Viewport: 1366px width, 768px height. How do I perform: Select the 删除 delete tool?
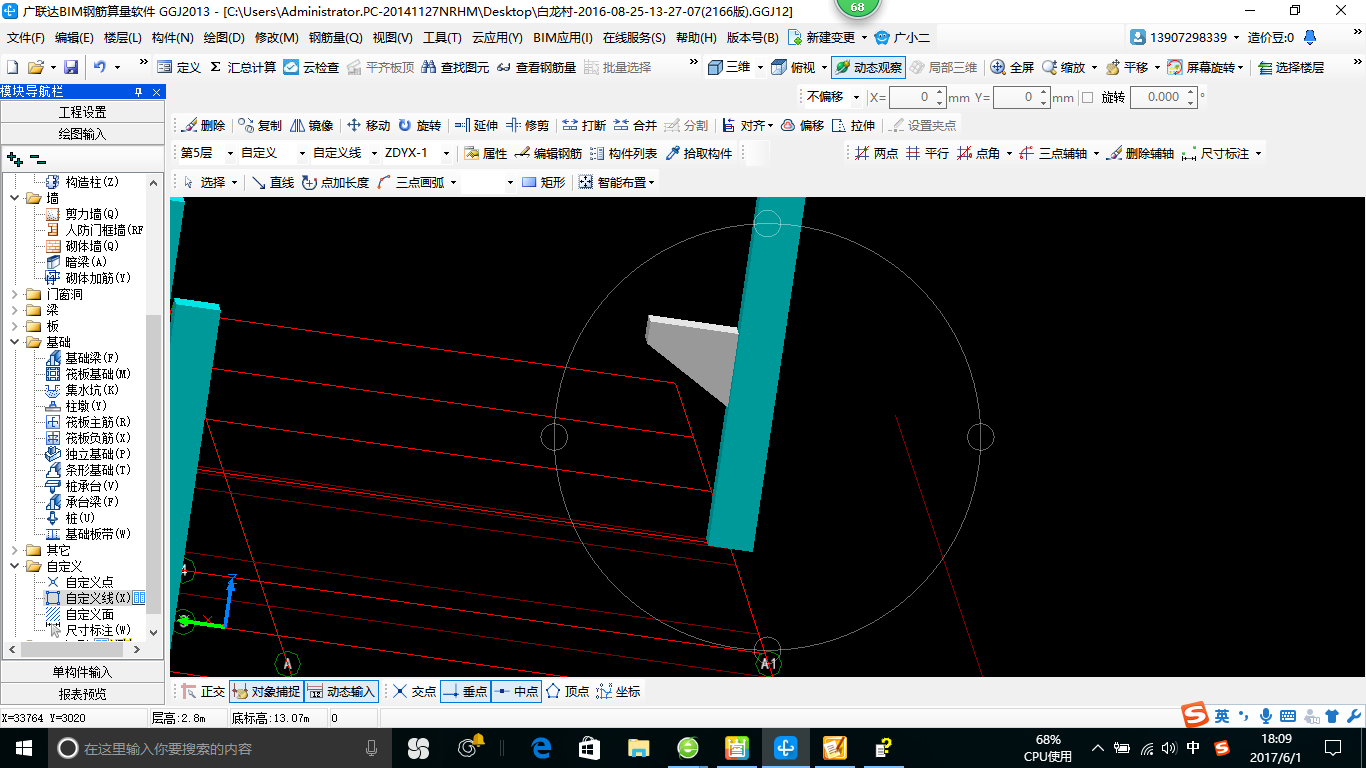[203, 125]
